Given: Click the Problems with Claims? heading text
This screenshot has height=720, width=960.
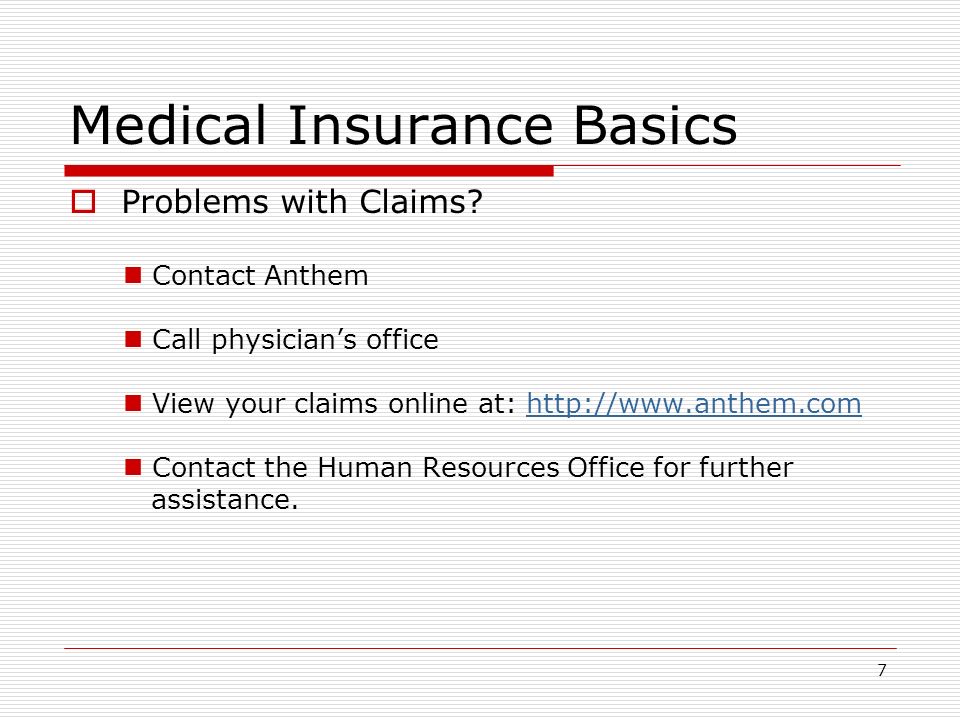Looking at the screenshot, I should [302, 202].
